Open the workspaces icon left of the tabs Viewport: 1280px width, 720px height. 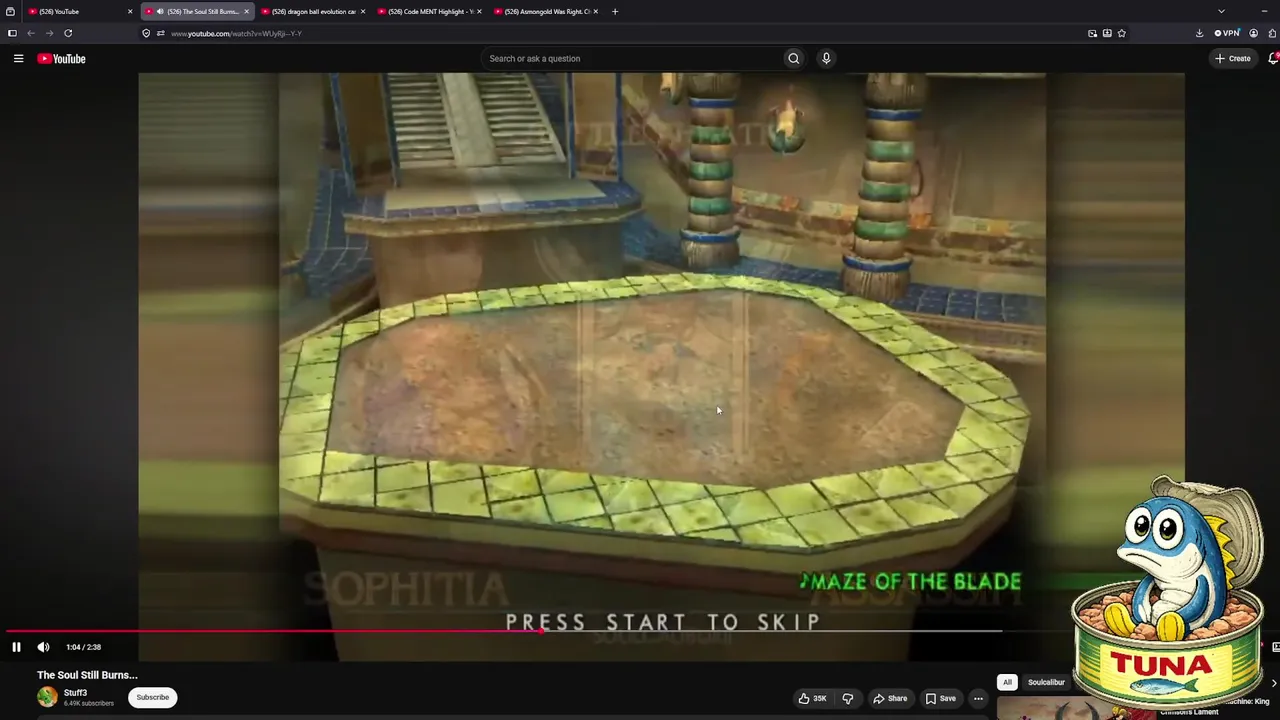pos(10,11)
